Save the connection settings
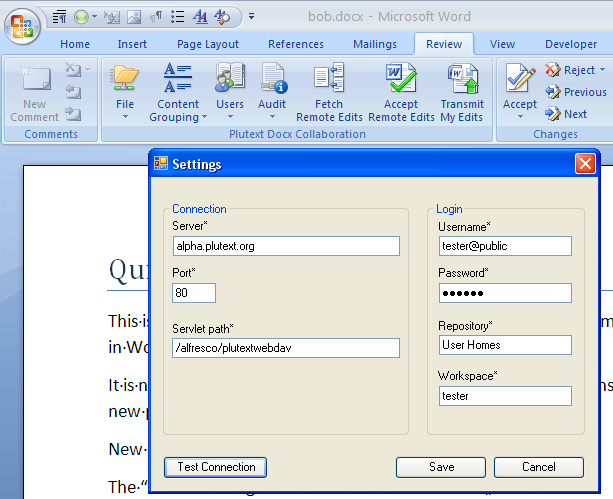613x499 pixels. coord(440,467)
